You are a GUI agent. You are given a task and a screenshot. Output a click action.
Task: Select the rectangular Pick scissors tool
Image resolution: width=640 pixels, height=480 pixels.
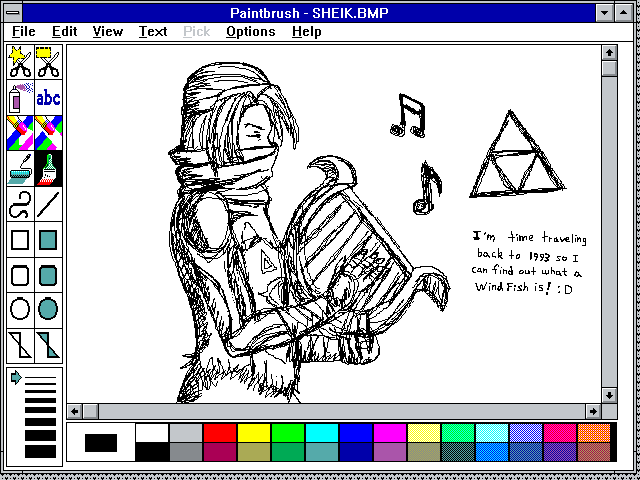(x=49, y=62)
